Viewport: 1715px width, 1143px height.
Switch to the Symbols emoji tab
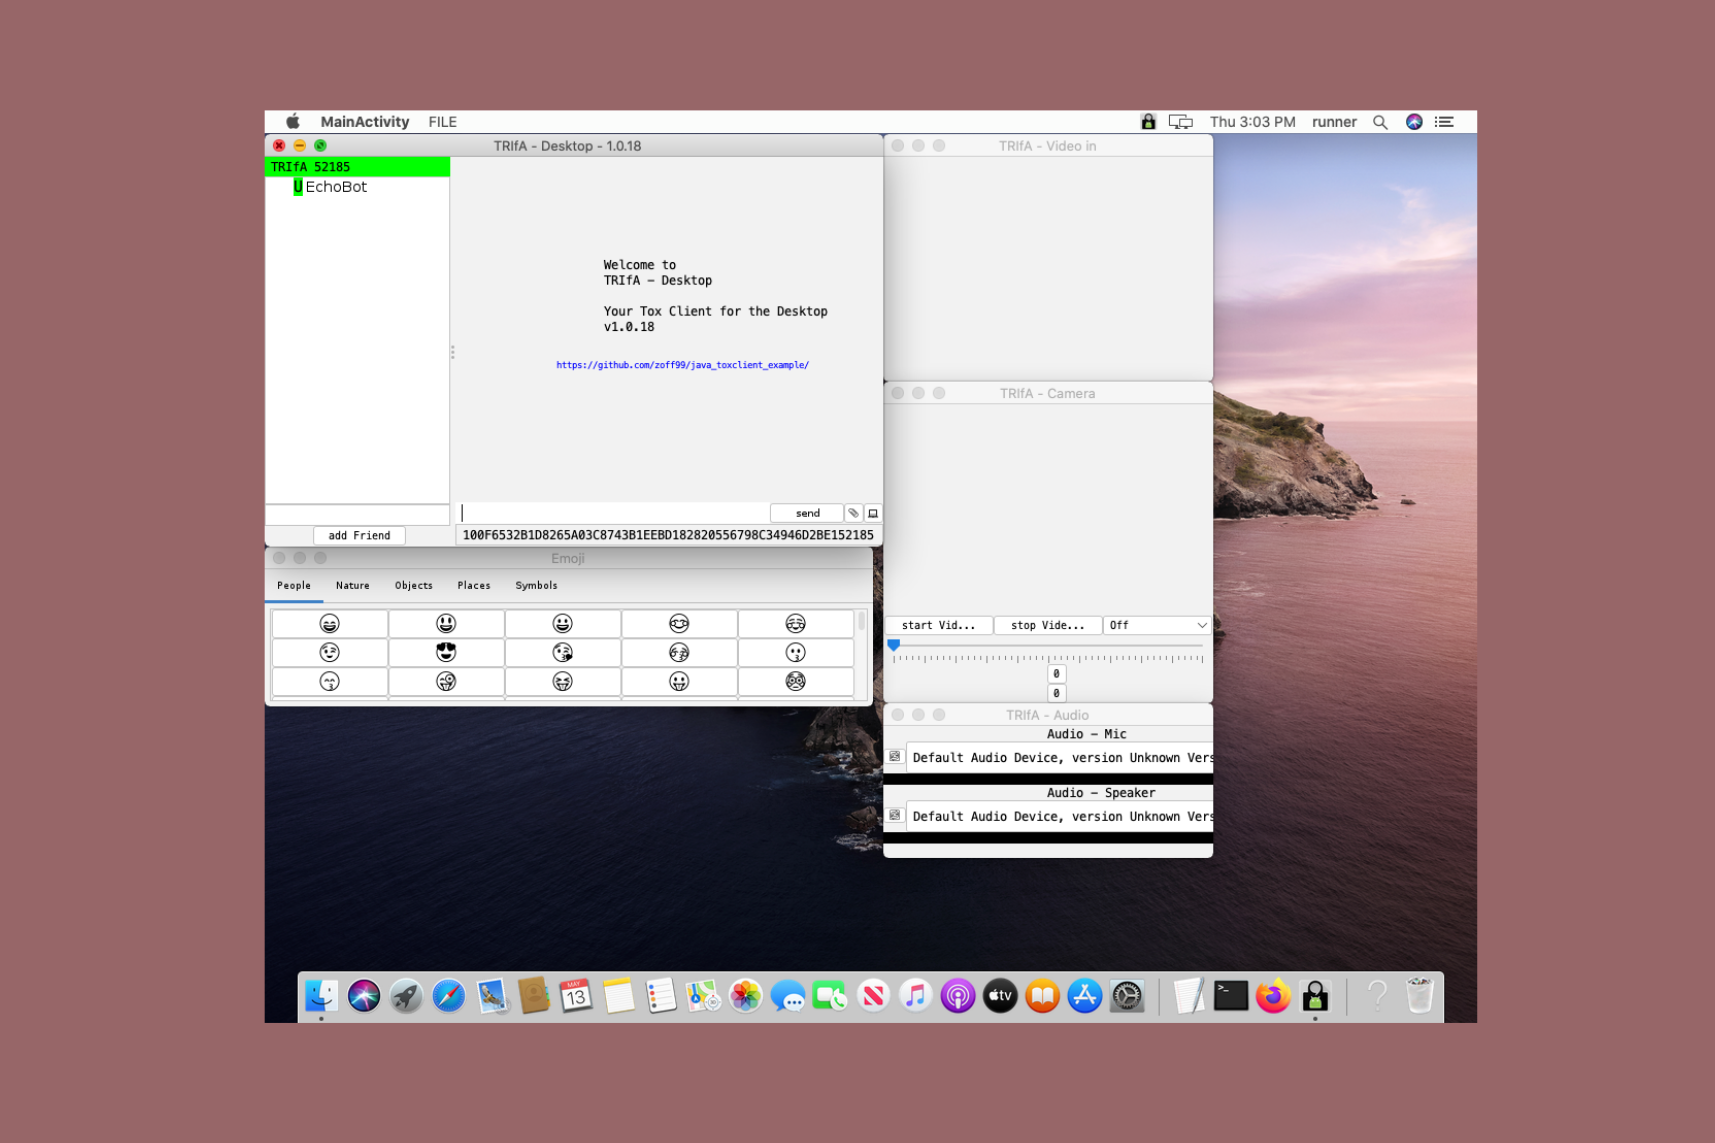click(x=536, y=586)
